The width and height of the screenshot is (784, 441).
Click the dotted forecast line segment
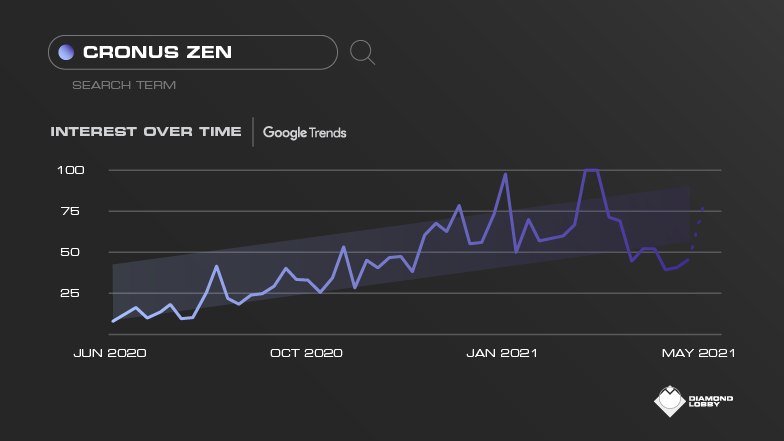[698, 228]
